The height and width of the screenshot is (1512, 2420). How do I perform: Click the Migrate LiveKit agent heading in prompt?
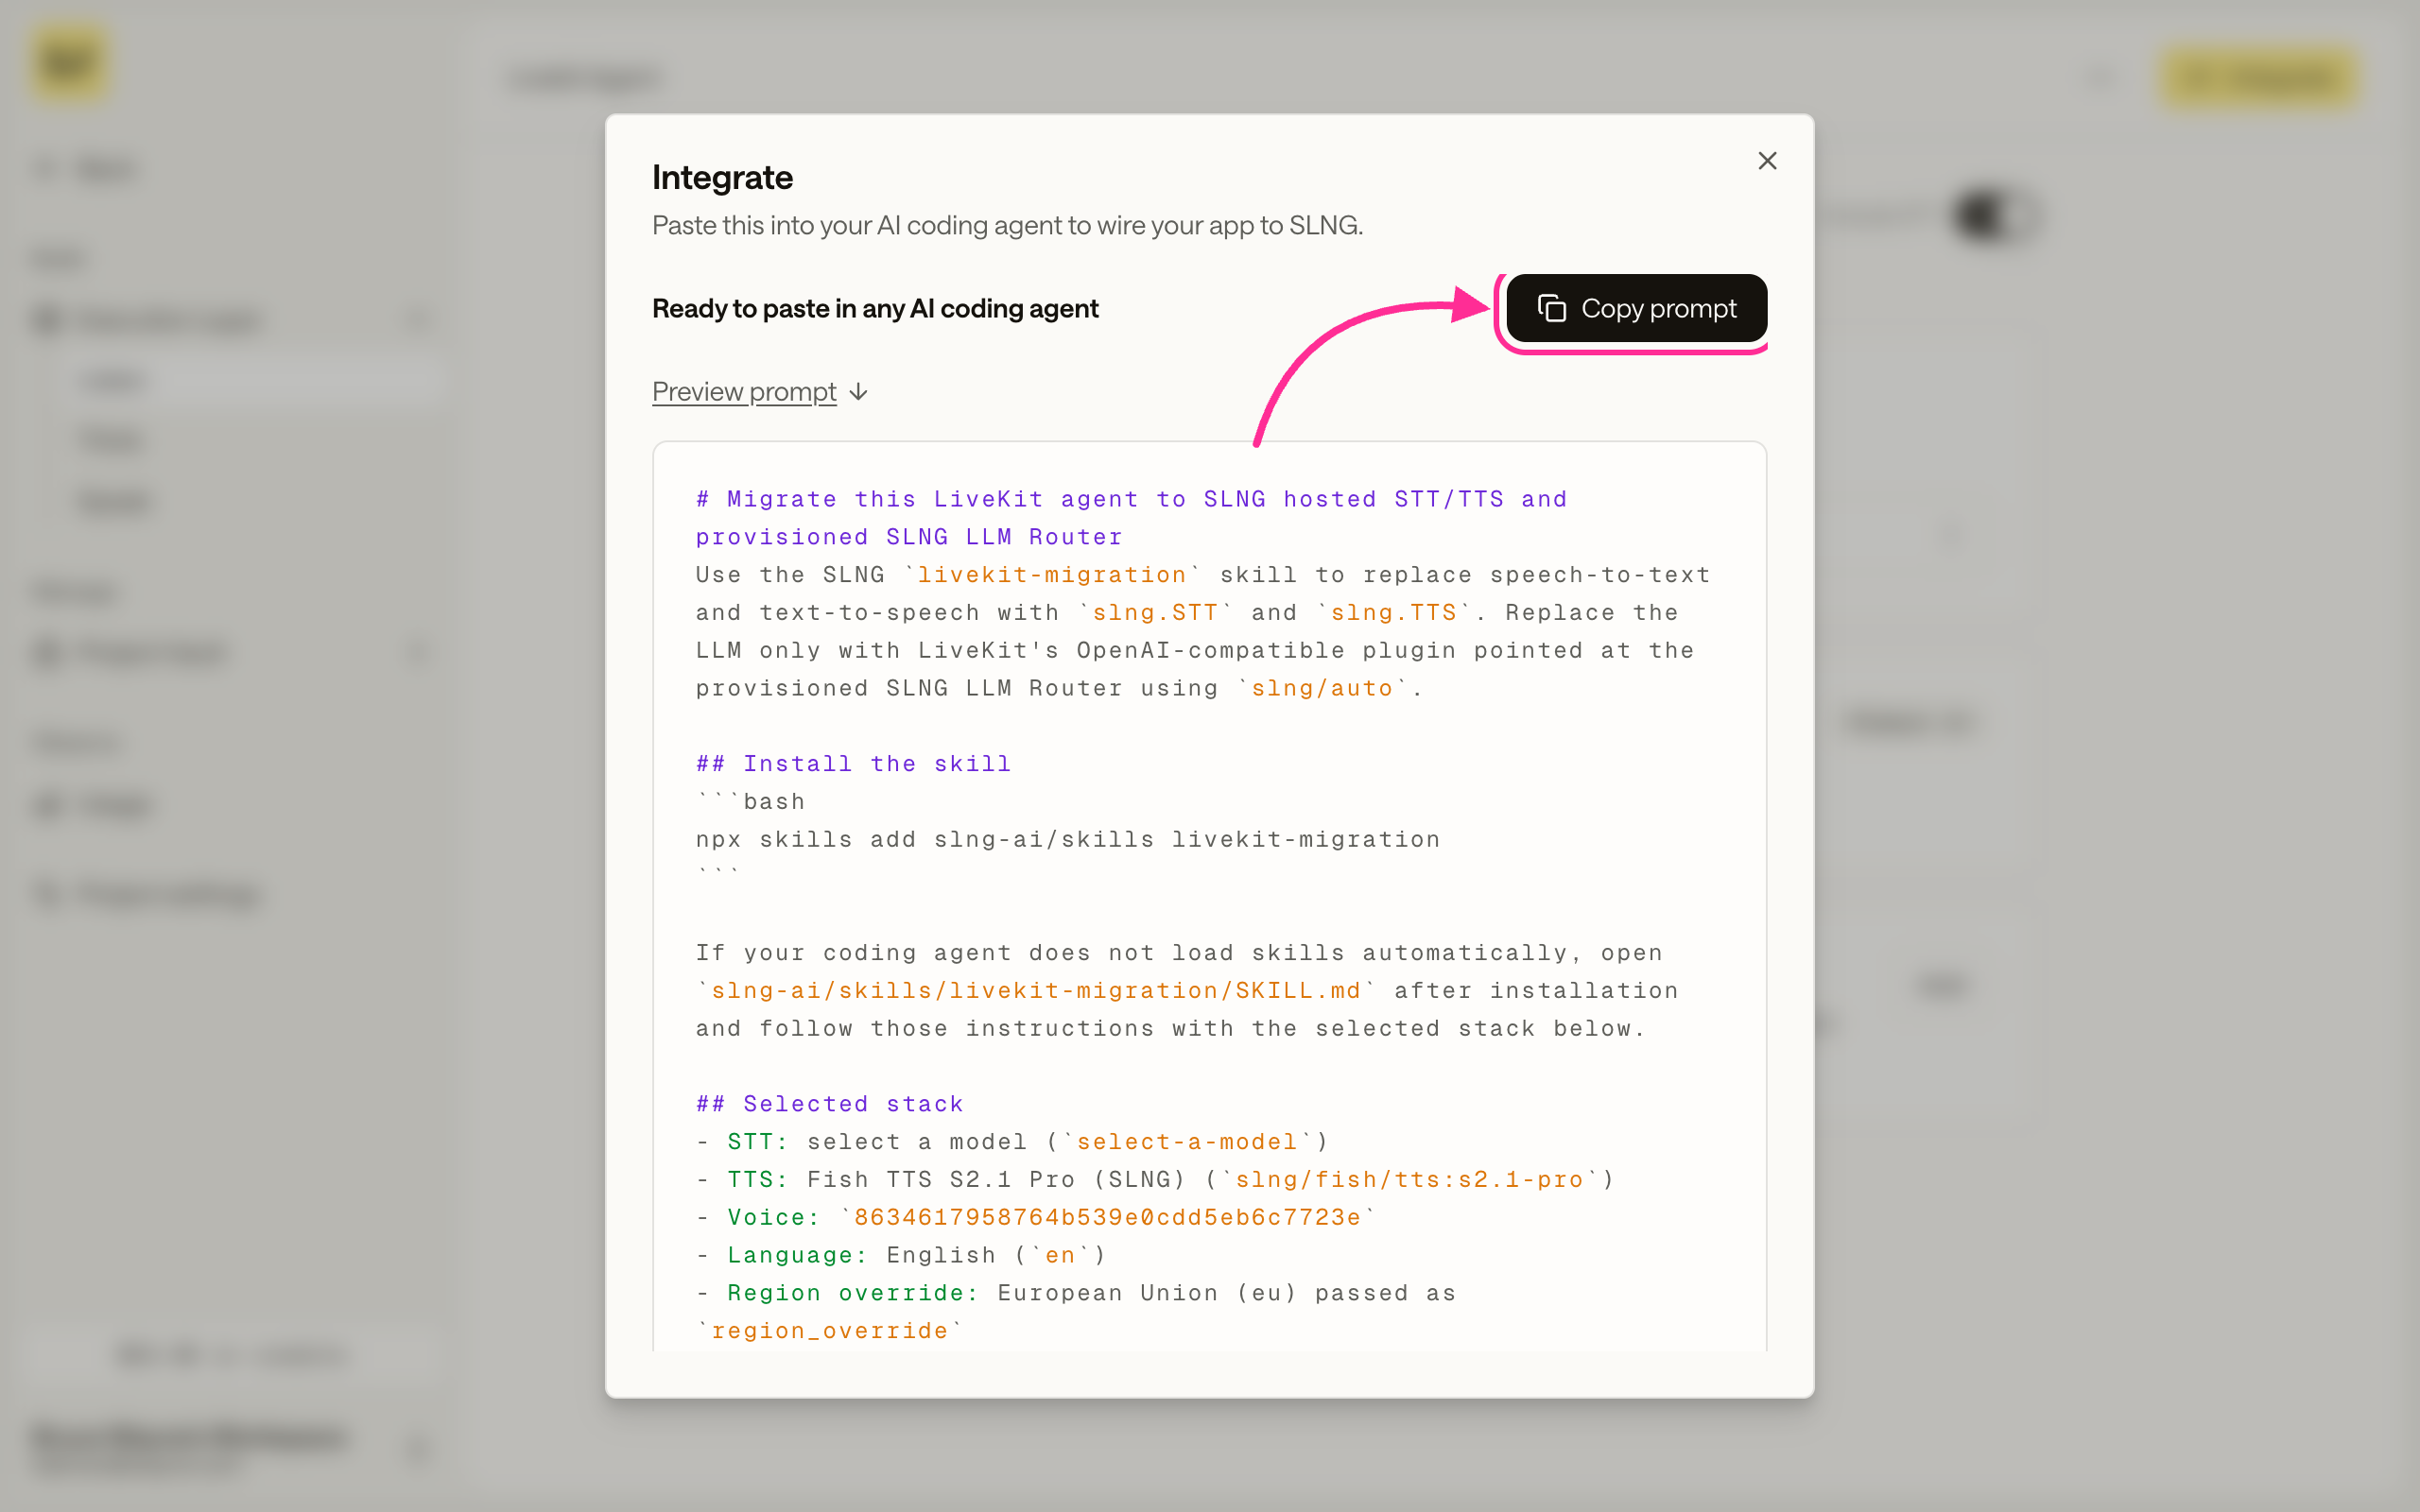point(1131,518)
